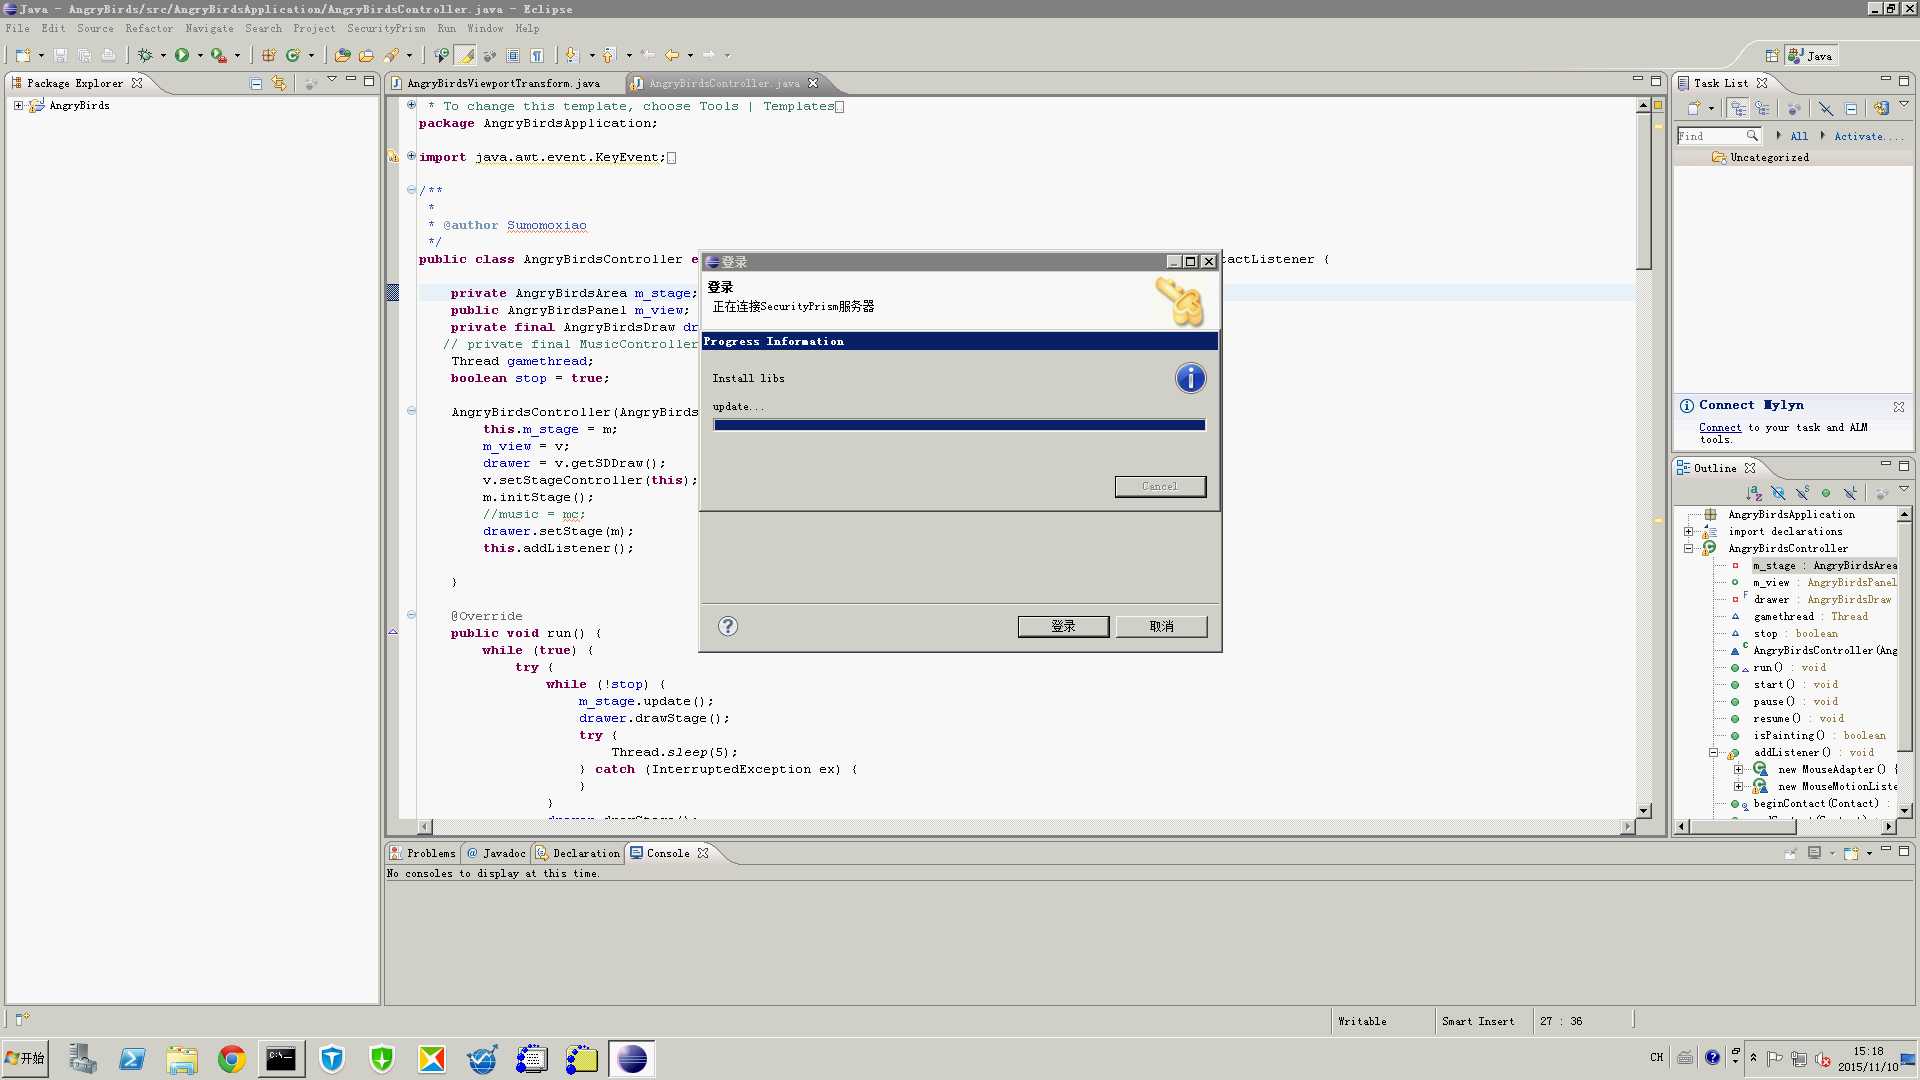Expand the AngryBirds project tree node
Screen dimensions: 1920x1080
coord(18,105)
